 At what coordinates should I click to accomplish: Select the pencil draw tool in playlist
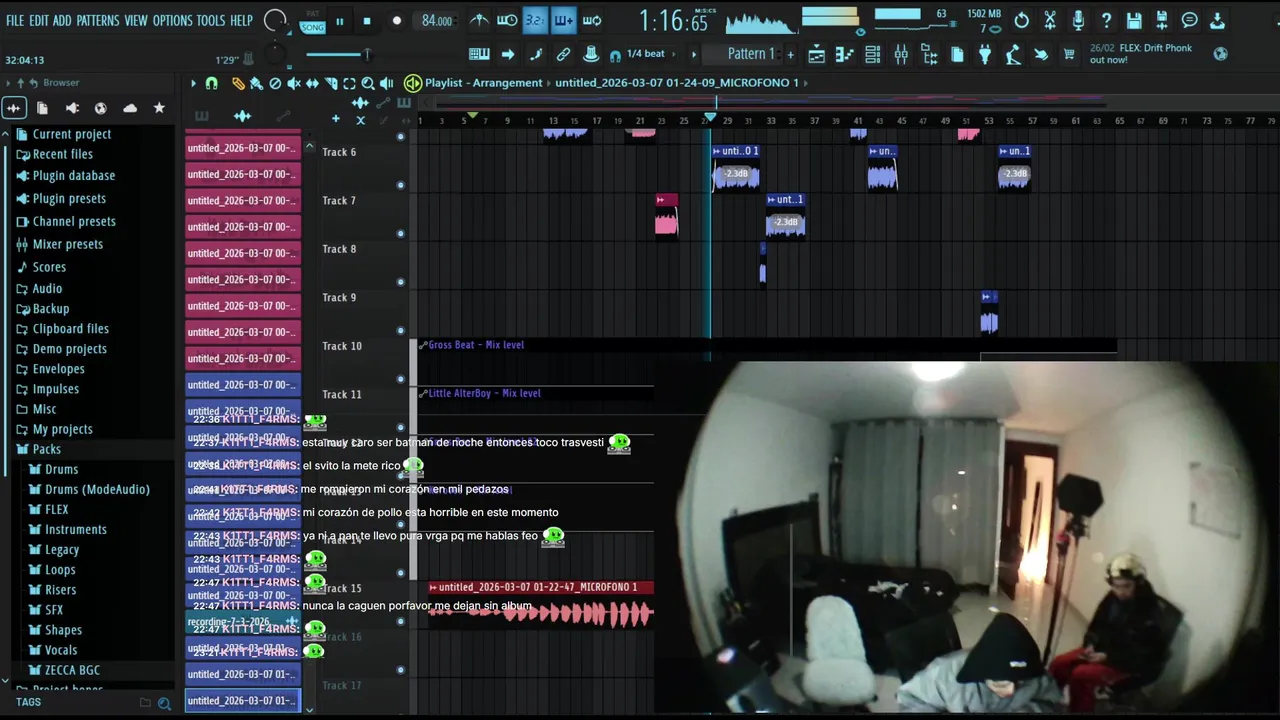point(238,83)
